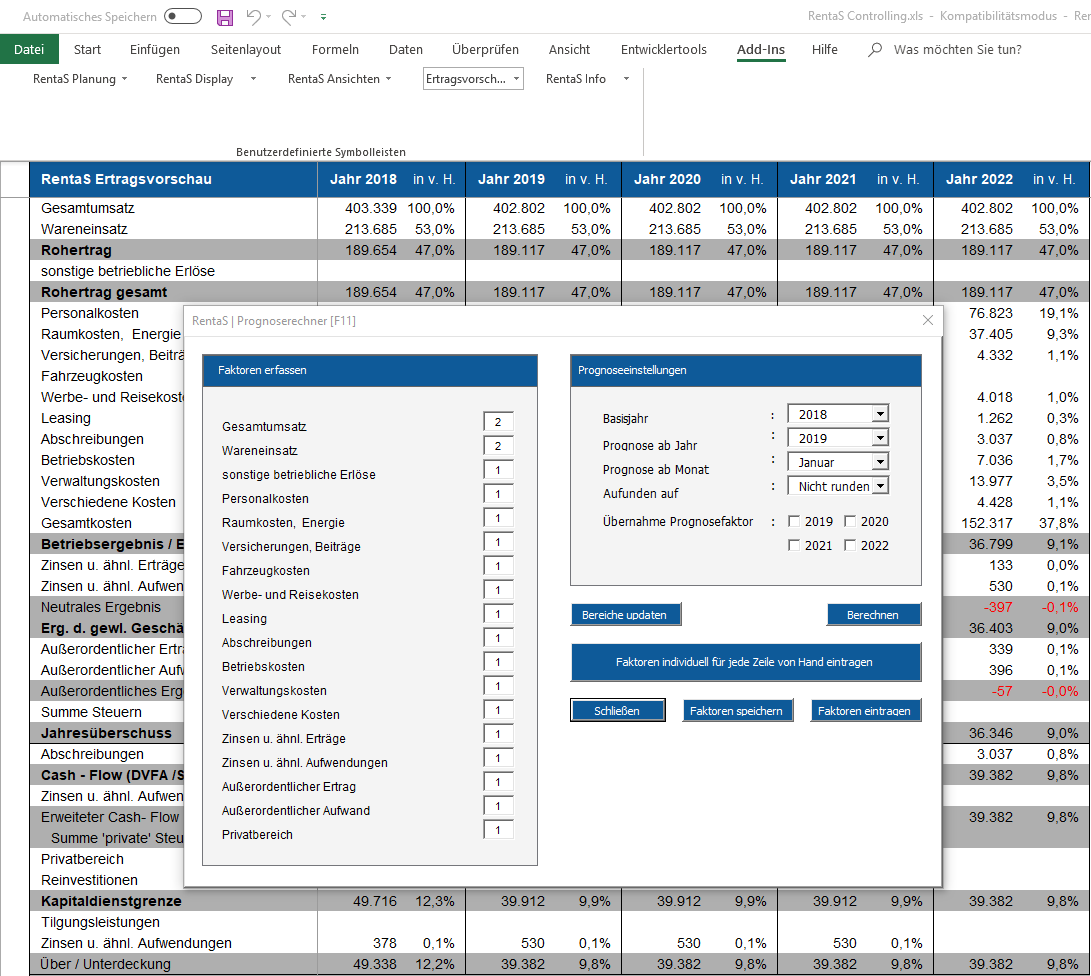The width and height of the screenshot is (1091, 976).
Task: Click the 'Raumkosten, Energie' factor field
Action: 498,518
